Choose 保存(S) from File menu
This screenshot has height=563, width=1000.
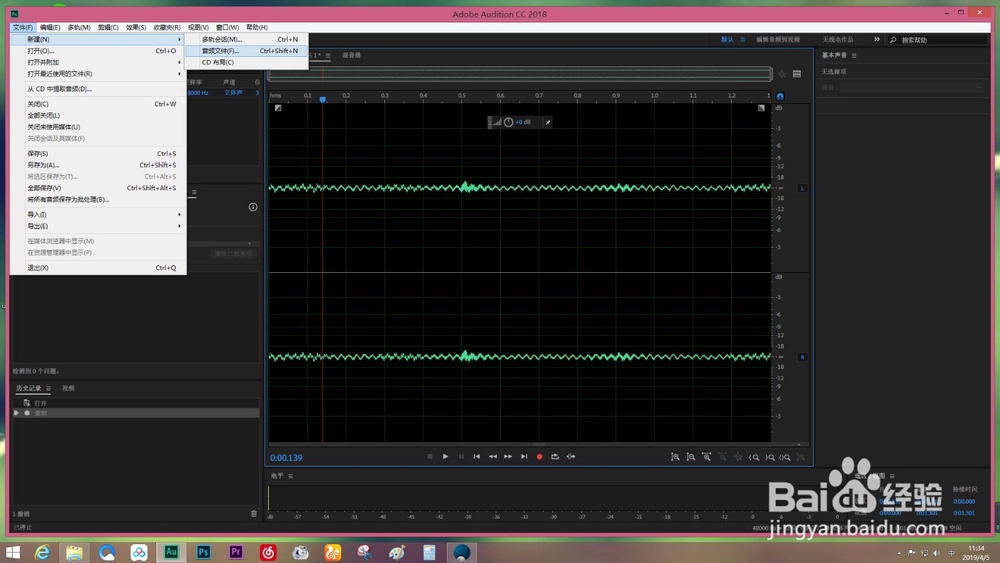pos(98,153)
